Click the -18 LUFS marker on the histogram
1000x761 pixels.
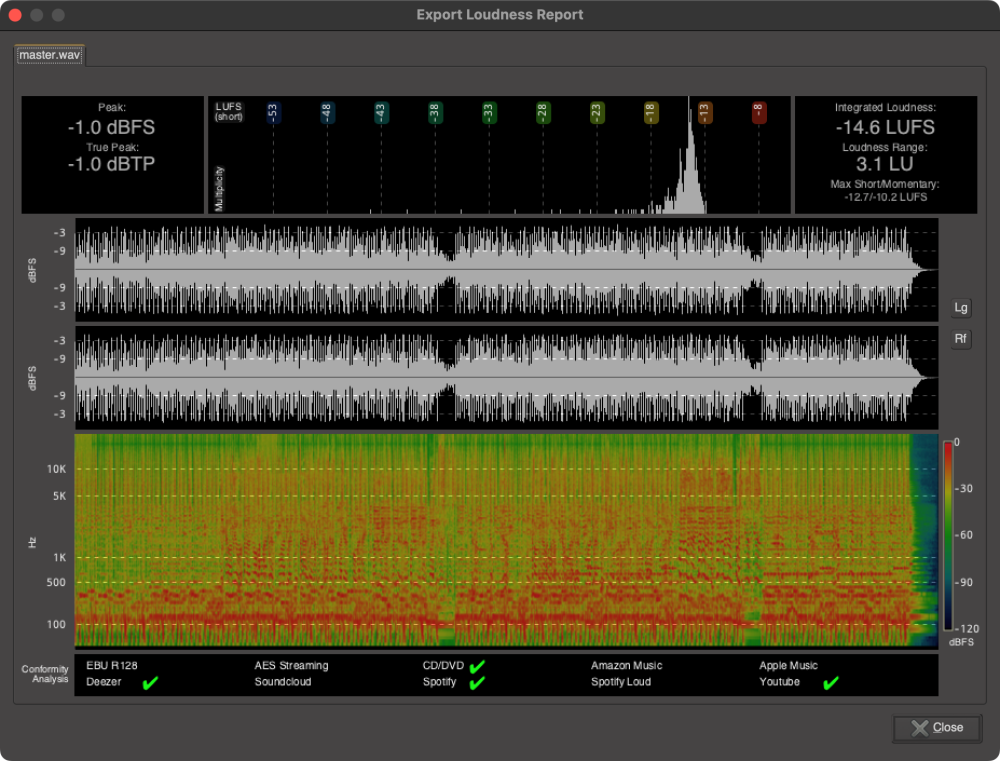pos(650,113)
